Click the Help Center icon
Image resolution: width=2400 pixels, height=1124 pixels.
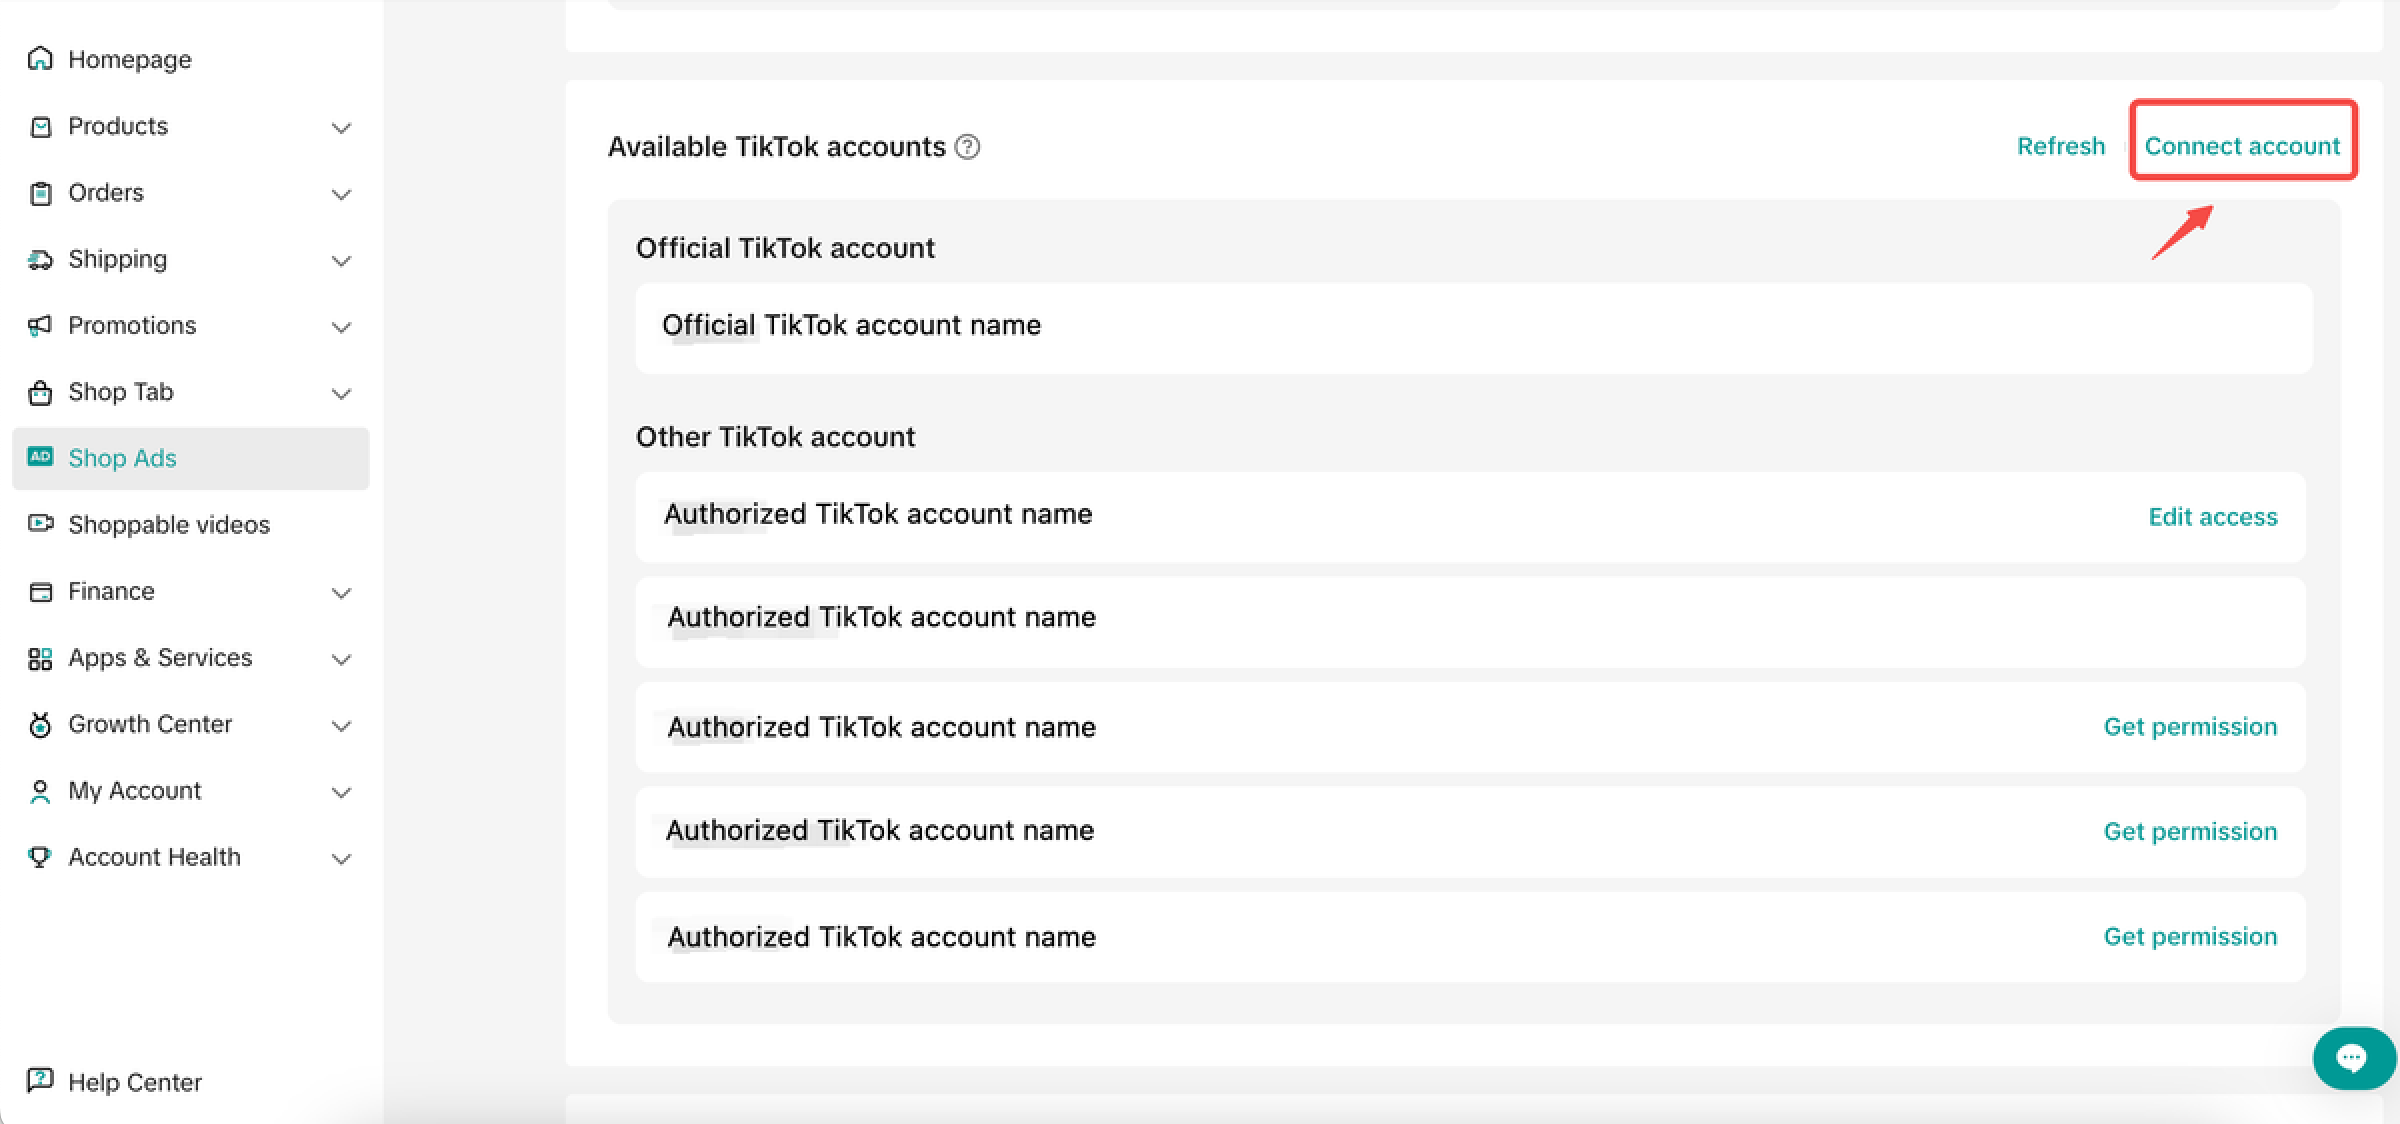tap(40, 1081)
